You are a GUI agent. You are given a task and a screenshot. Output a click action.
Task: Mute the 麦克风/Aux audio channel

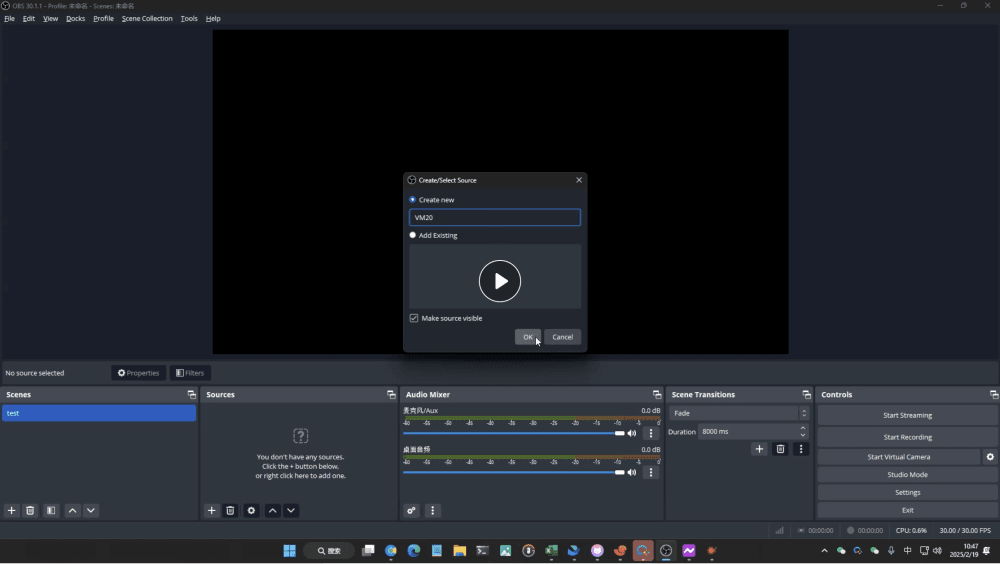coord(632,433)
